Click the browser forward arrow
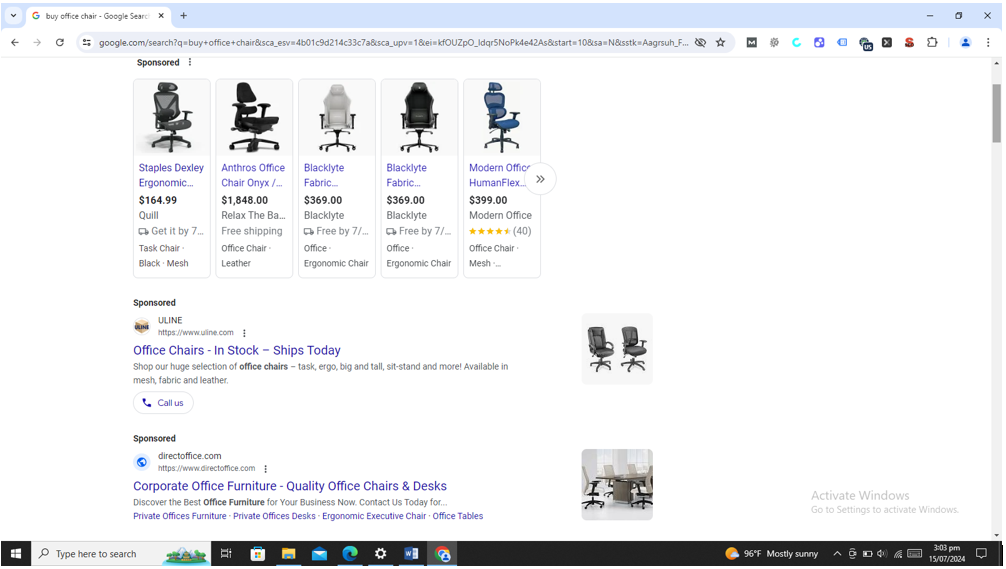This screenshot has height=569, width=1006. [37, 42]
